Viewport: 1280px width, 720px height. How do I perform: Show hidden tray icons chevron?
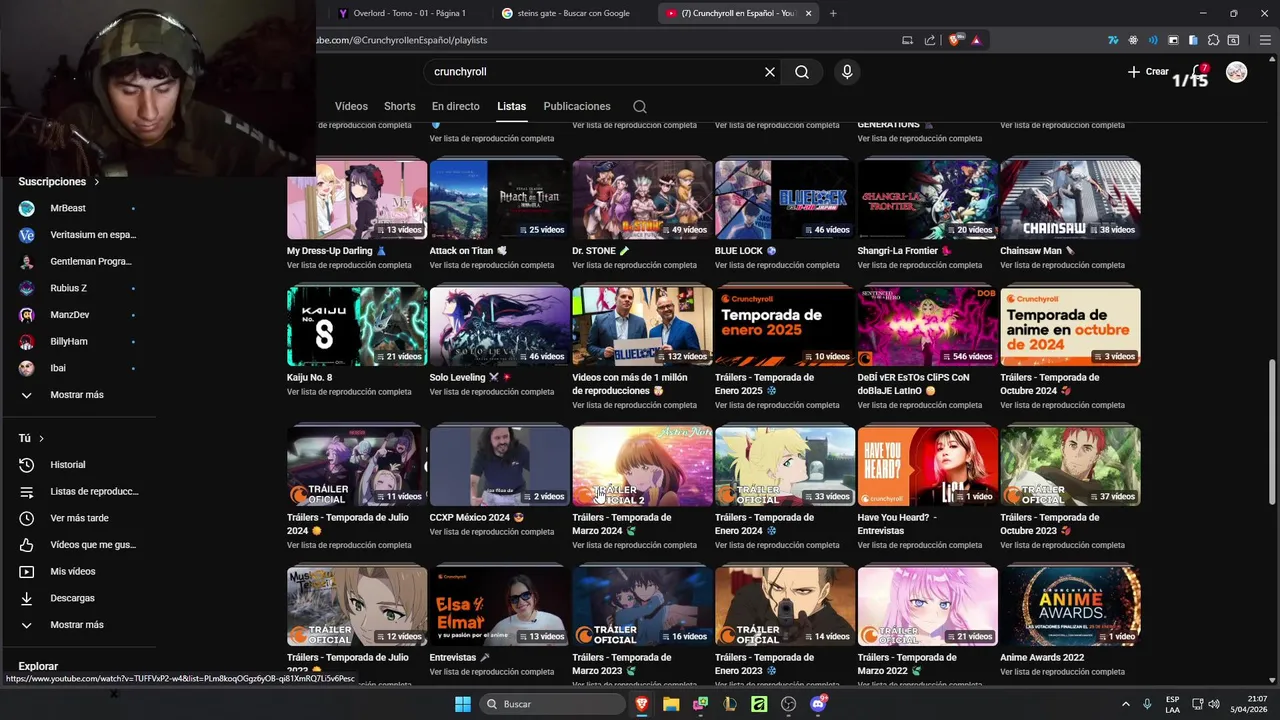[1125, 704]
